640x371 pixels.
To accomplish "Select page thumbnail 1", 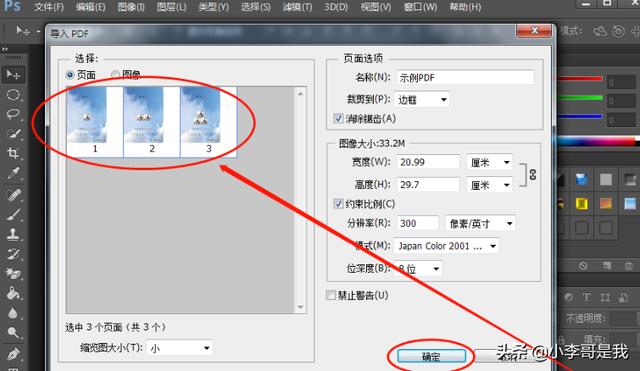I will 95,122.
